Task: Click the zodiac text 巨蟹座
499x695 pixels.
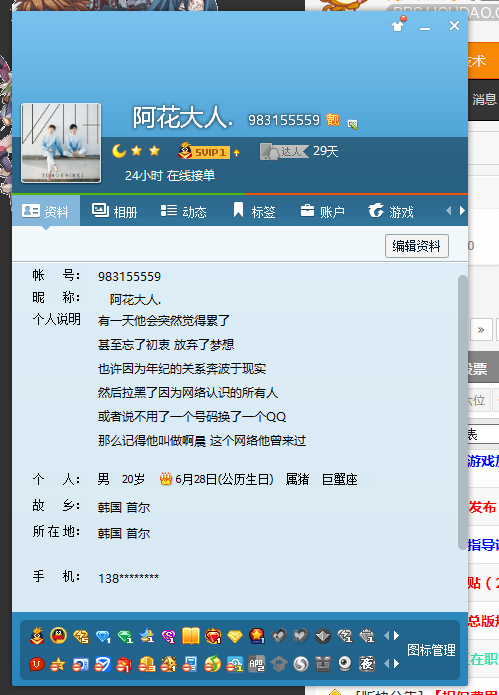Action: [x=339, y=479]
